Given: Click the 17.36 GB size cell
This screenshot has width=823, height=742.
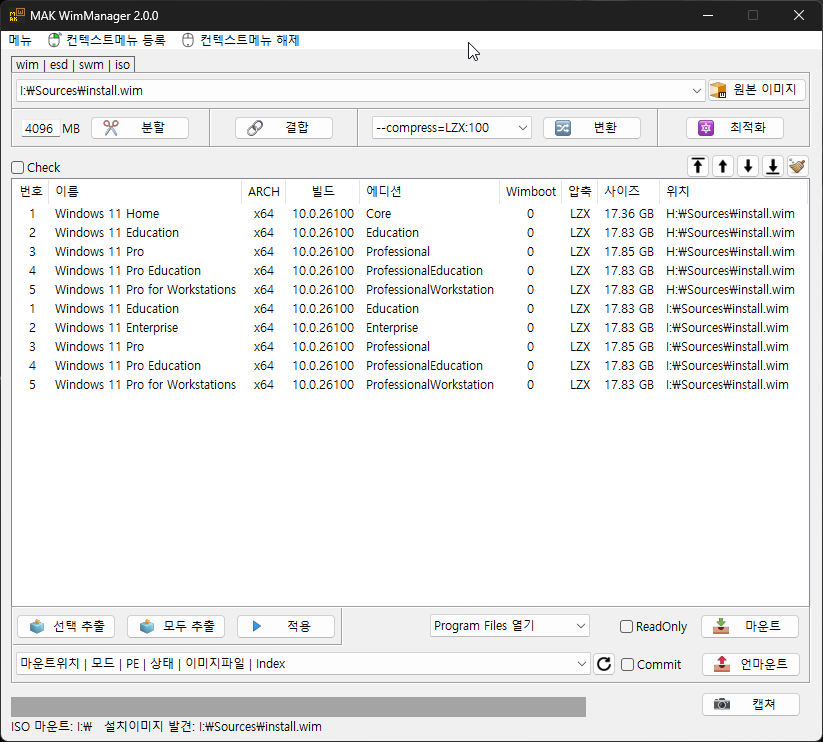Looking at the screenshot, I should (629, 214).
